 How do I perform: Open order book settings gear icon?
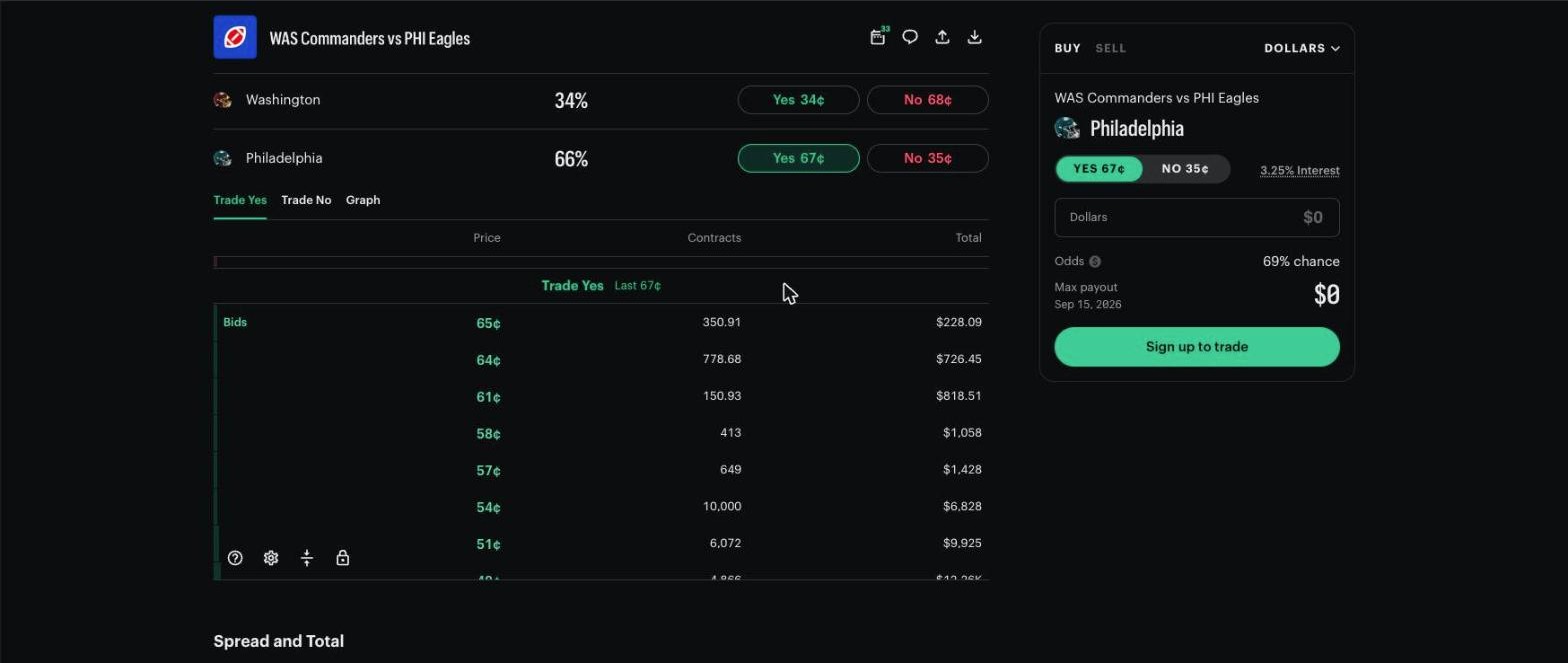(271, 558)
